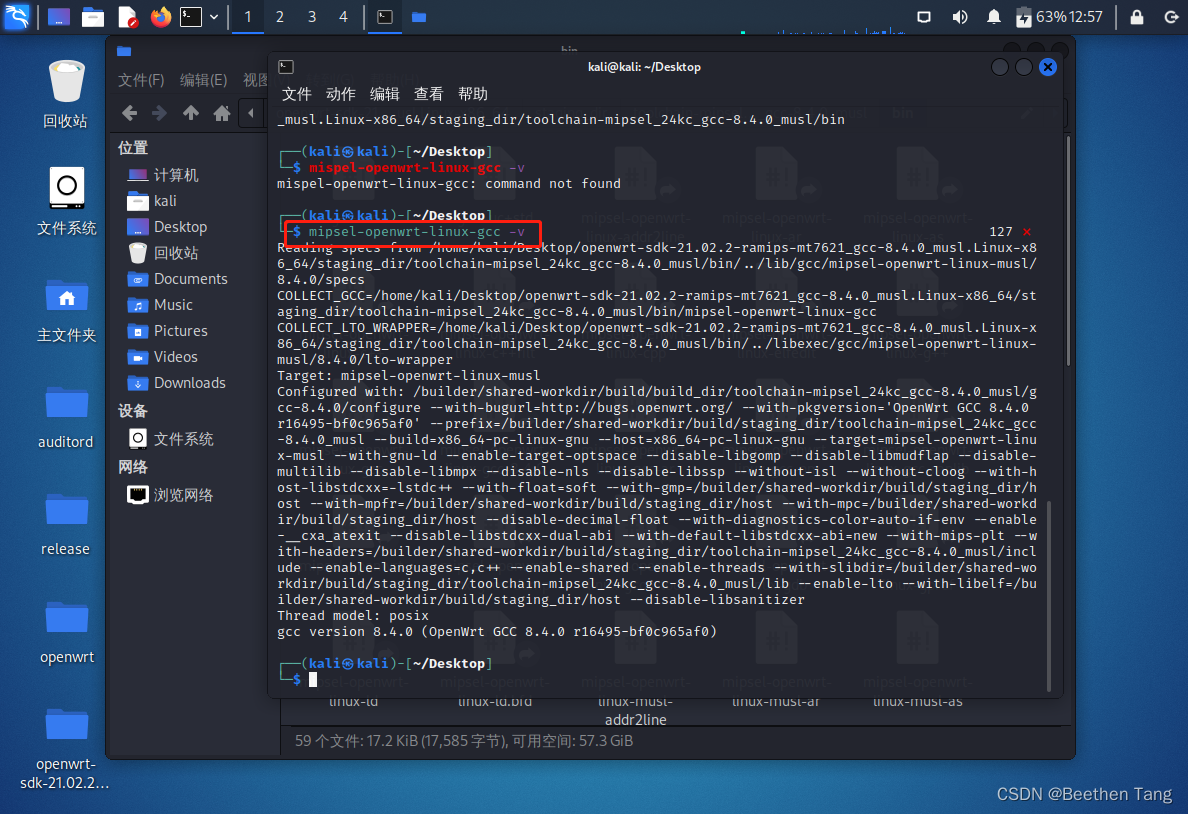Switch to workspace 3
Viewport: 1188px width, 814px height.
tap(311, 17)
